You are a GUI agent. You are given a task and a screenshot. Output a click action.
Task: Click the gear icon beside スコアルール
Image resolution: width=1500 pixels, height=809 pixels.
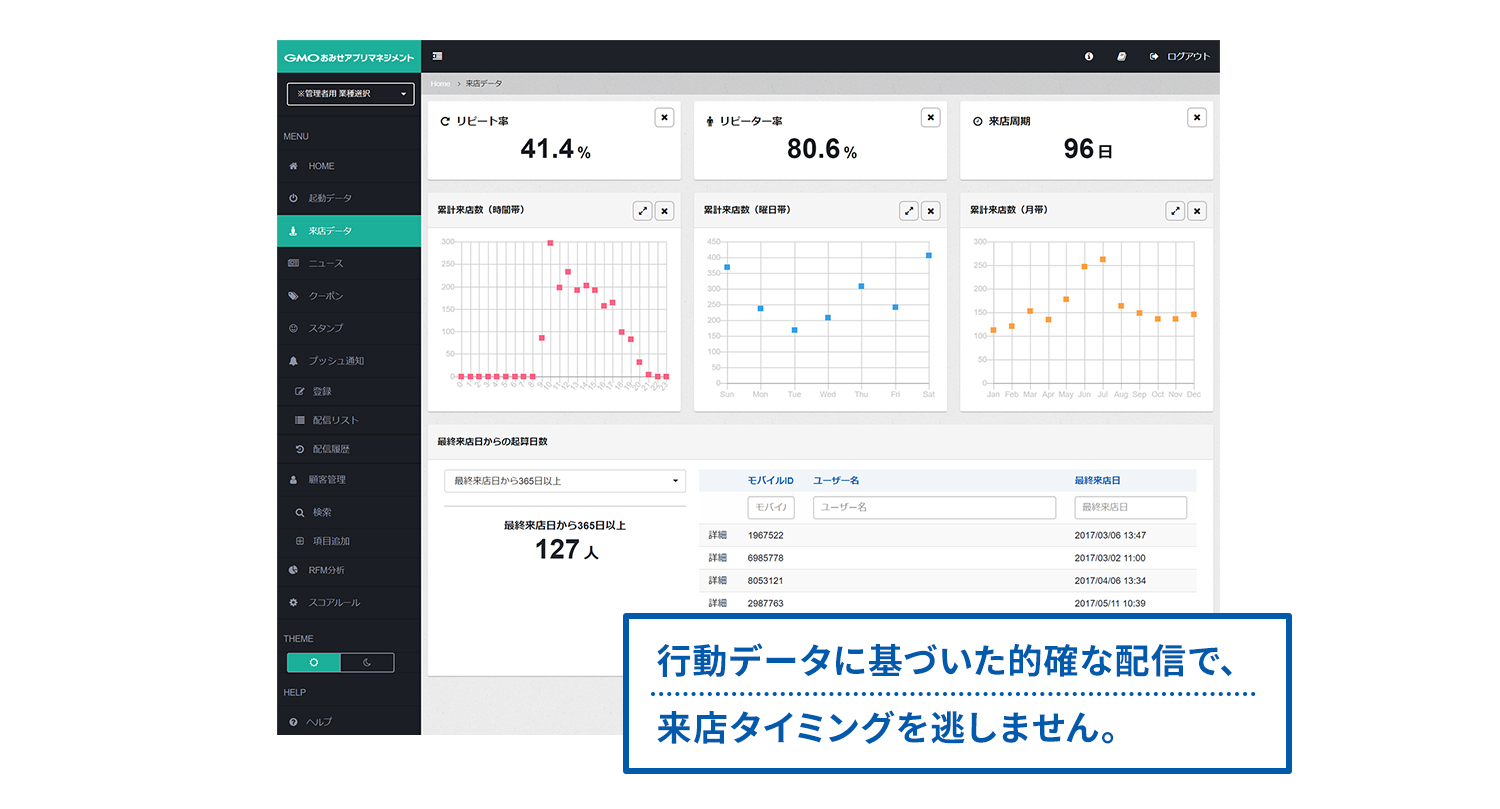(293, 602)
